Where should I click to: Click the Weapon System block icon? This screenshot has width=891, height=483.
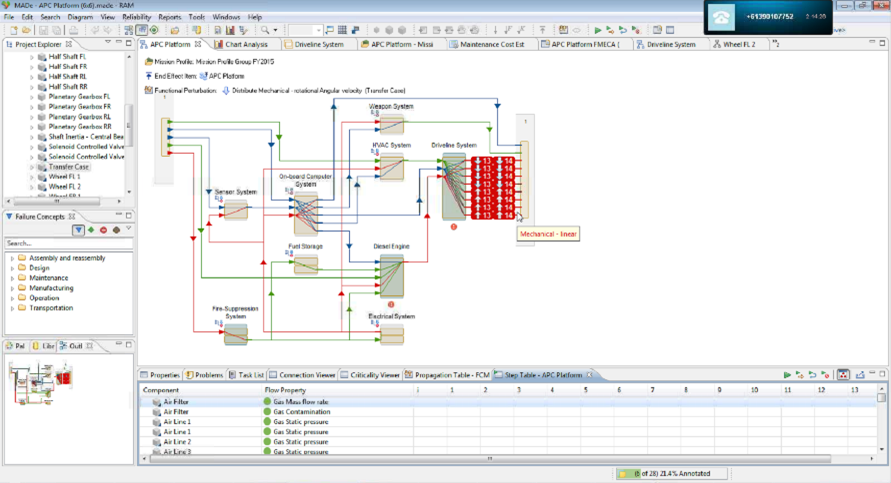(391, 124)
